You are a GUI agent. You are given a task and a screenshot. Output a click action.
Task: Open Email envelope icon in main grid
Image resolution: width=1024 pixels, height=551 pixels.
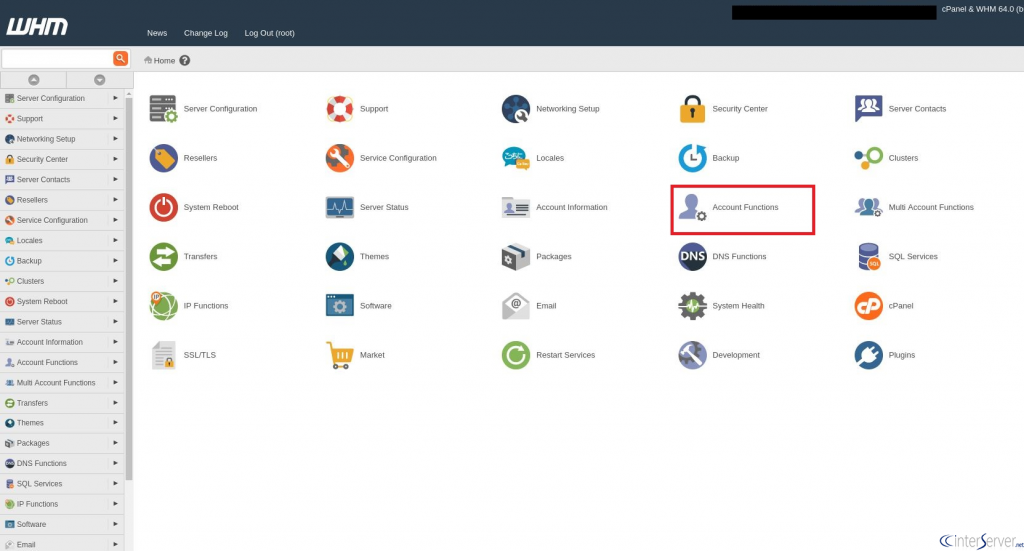click(x=516, y=306)
